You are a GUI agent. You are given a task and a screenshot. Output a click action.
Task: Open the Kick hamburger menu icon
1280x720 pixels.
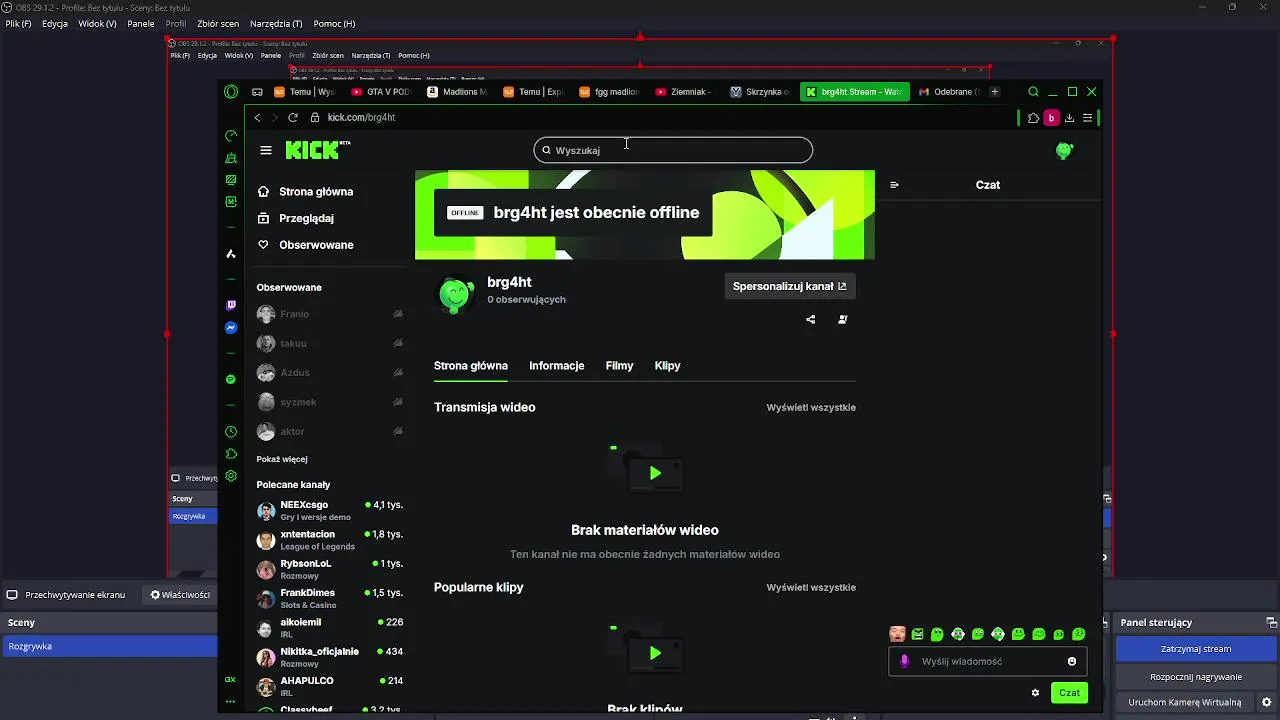click(x=265, y=150)
